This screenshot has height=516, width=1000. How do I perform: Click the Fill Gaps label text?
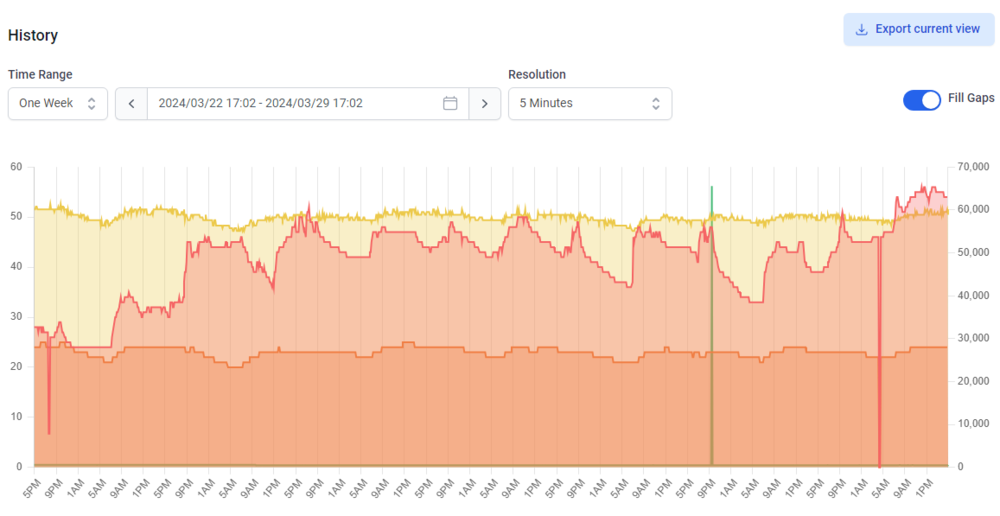click(971, 98)
